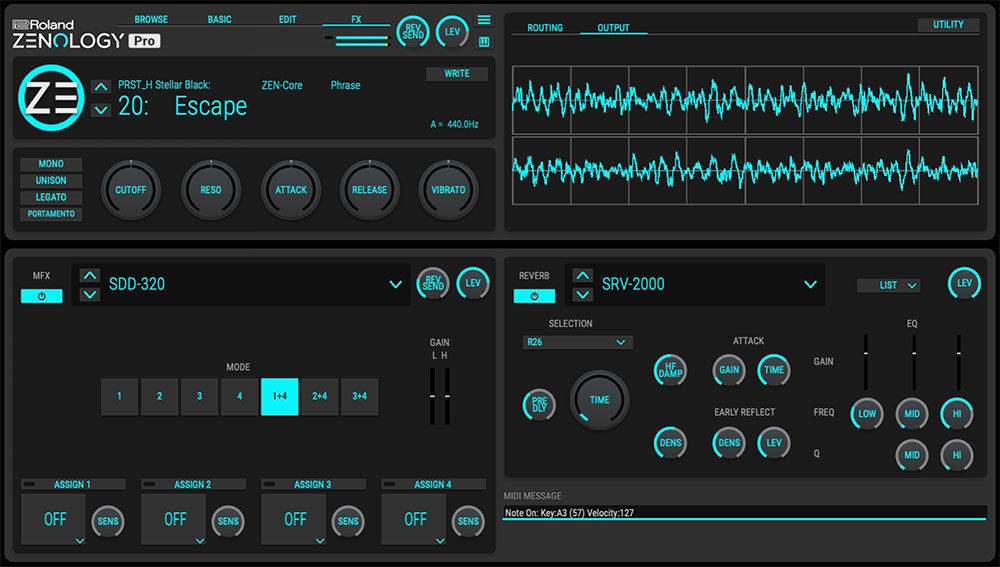Switch to the ROUTING tab

(x=545, y=28)
